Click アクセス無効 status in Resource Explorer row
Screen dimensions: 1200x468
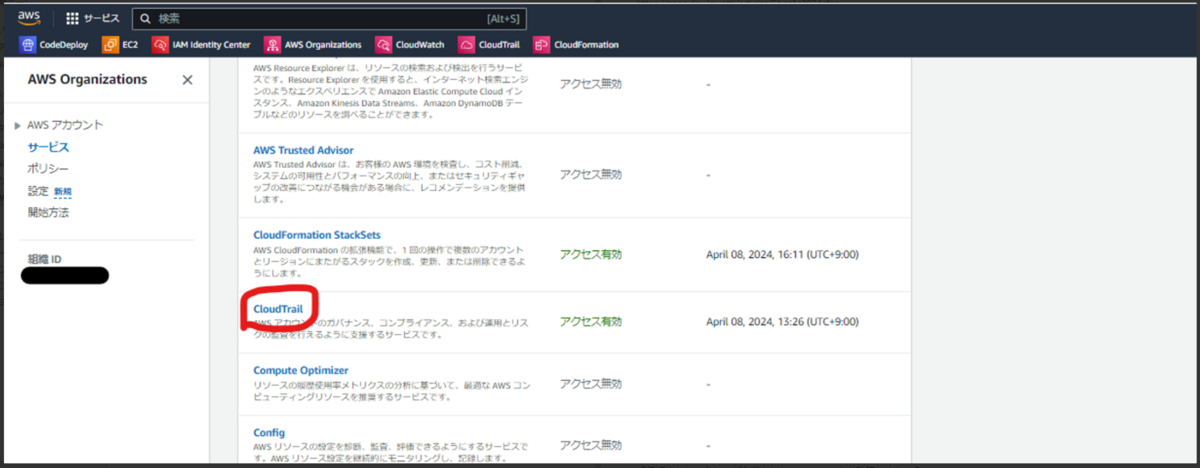(x=591, y=84)
